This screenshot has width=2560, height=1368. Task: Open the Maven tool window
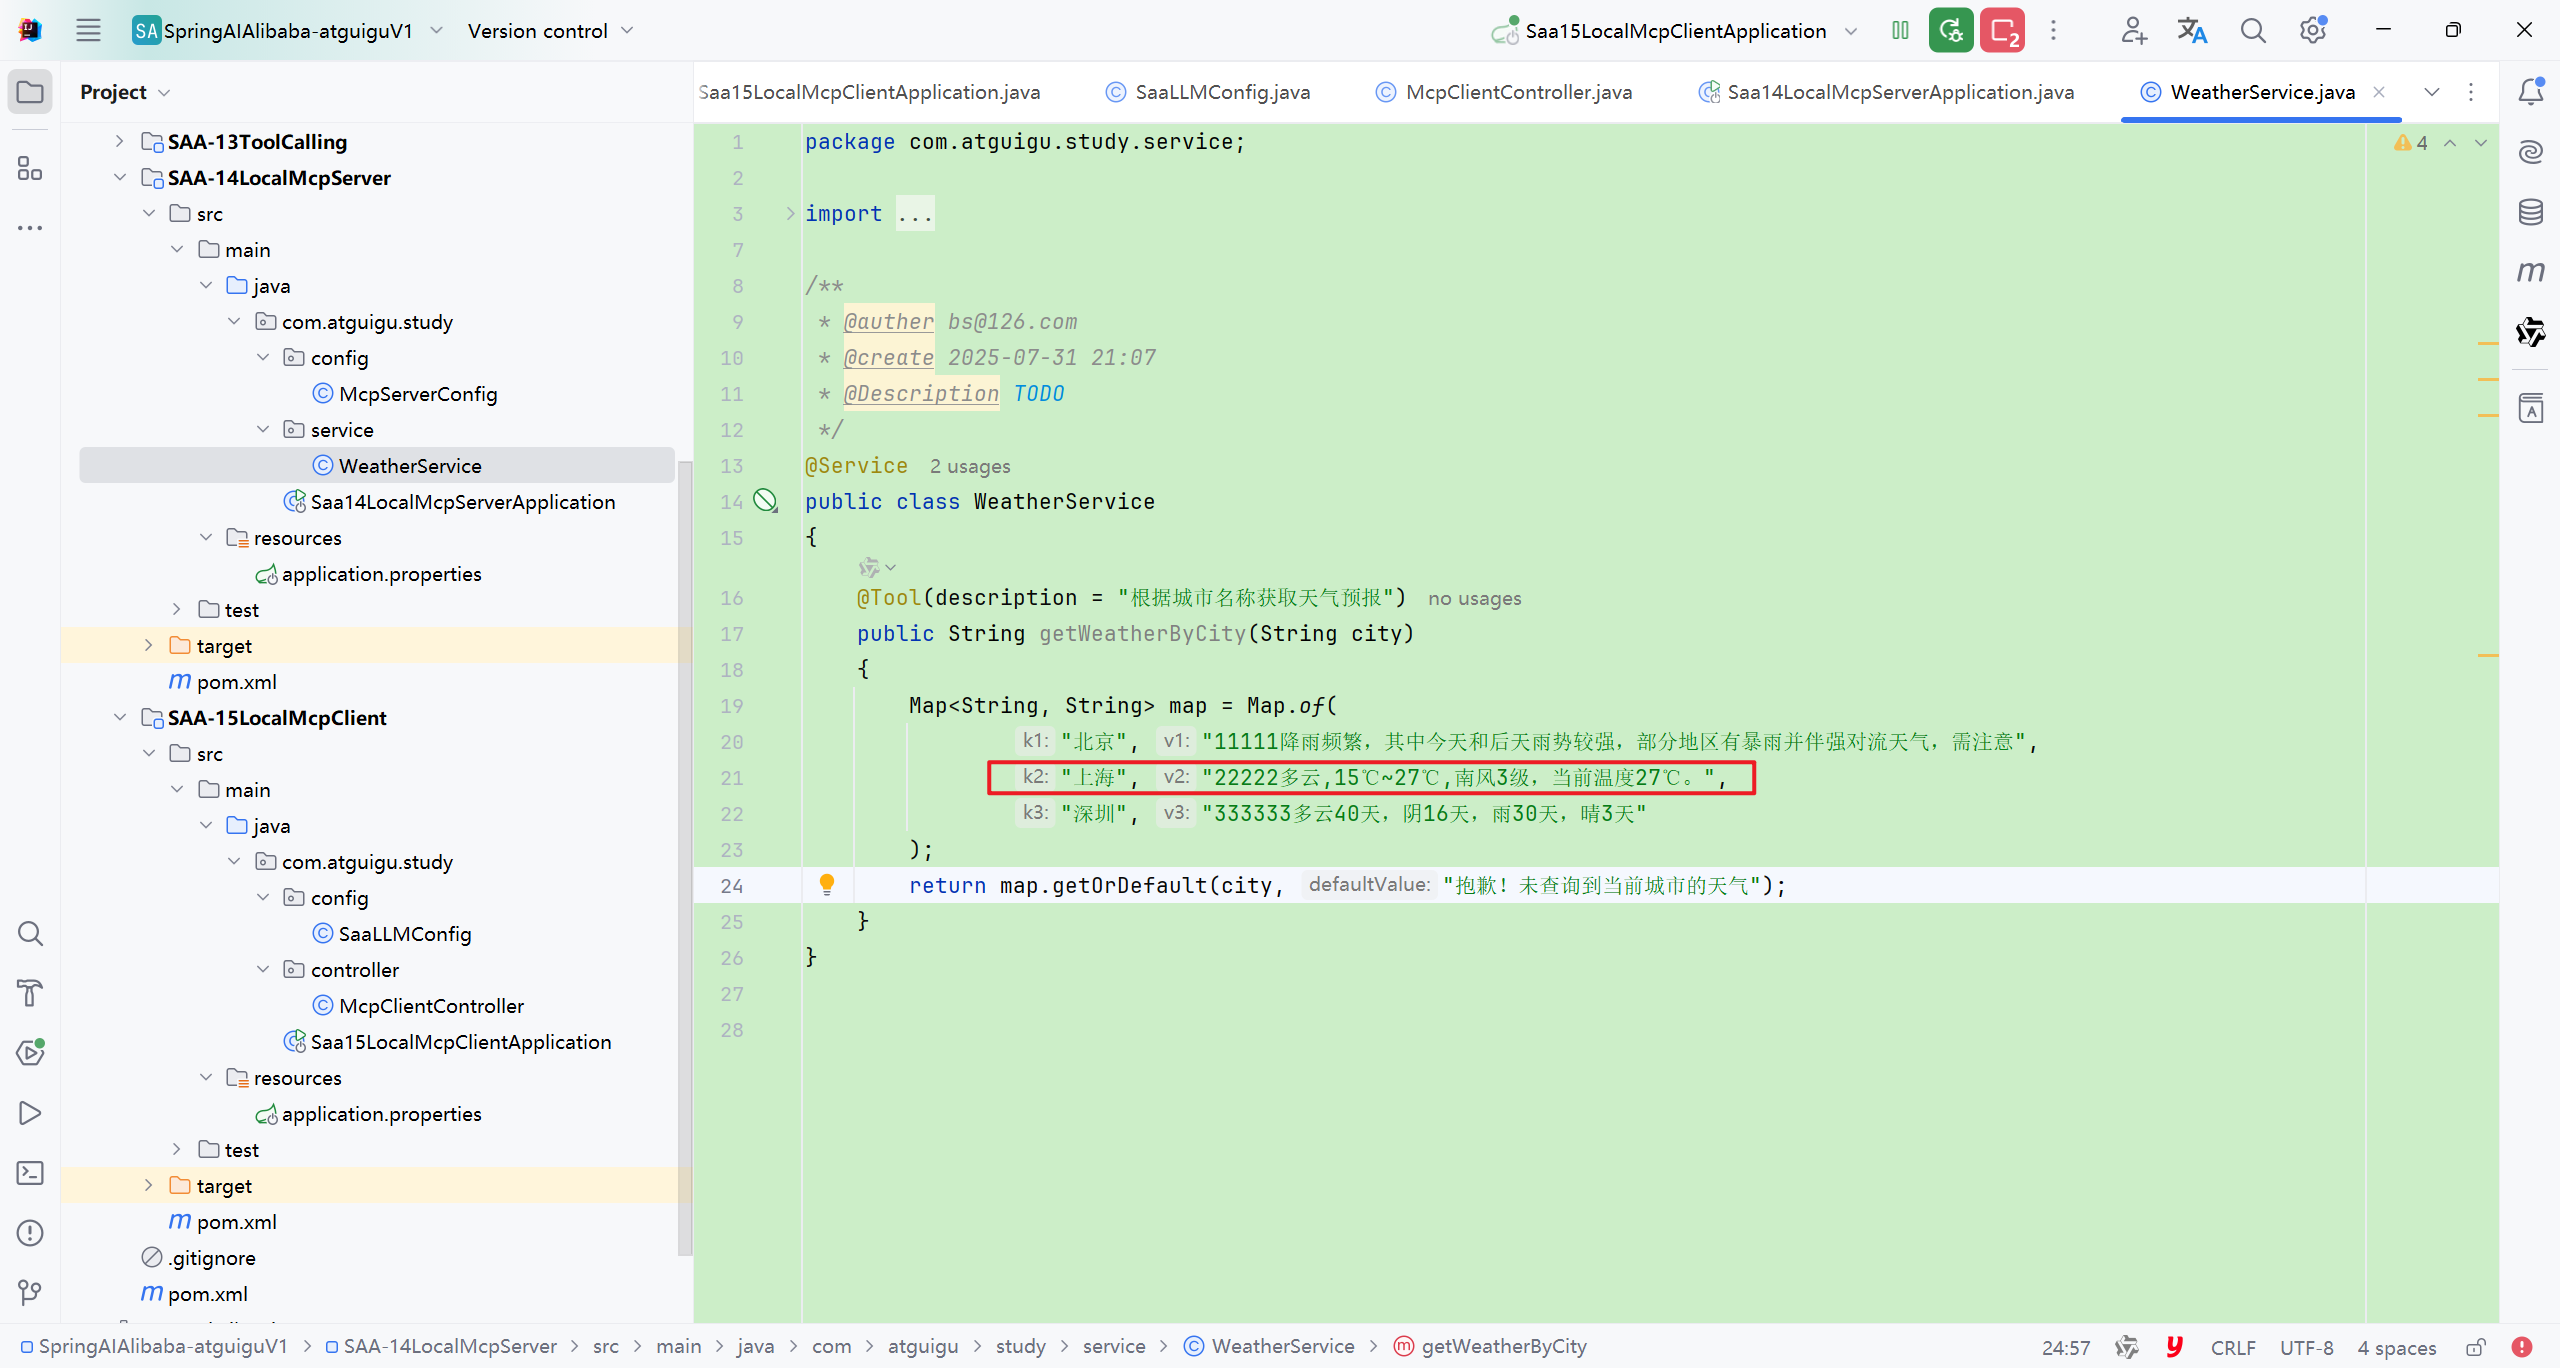(2530, 272)
